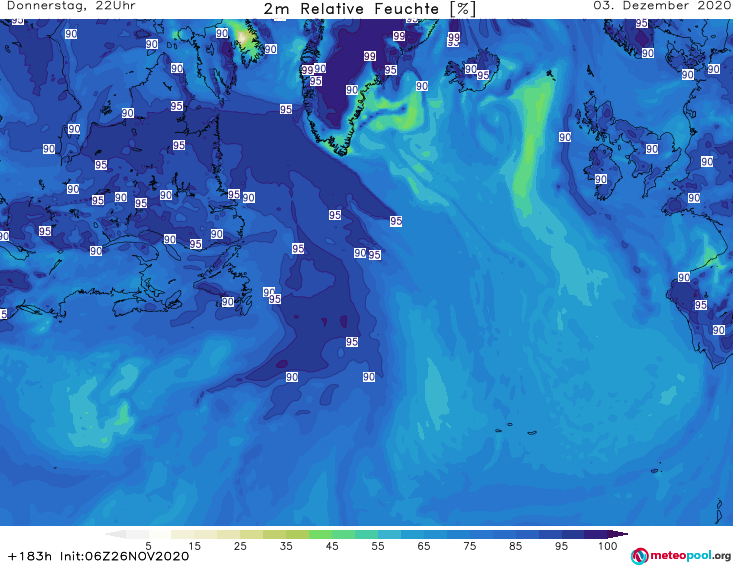This screenshot has height=566, width=733.
Task: Click the meteopool circular logo icon
Action: 639,556
